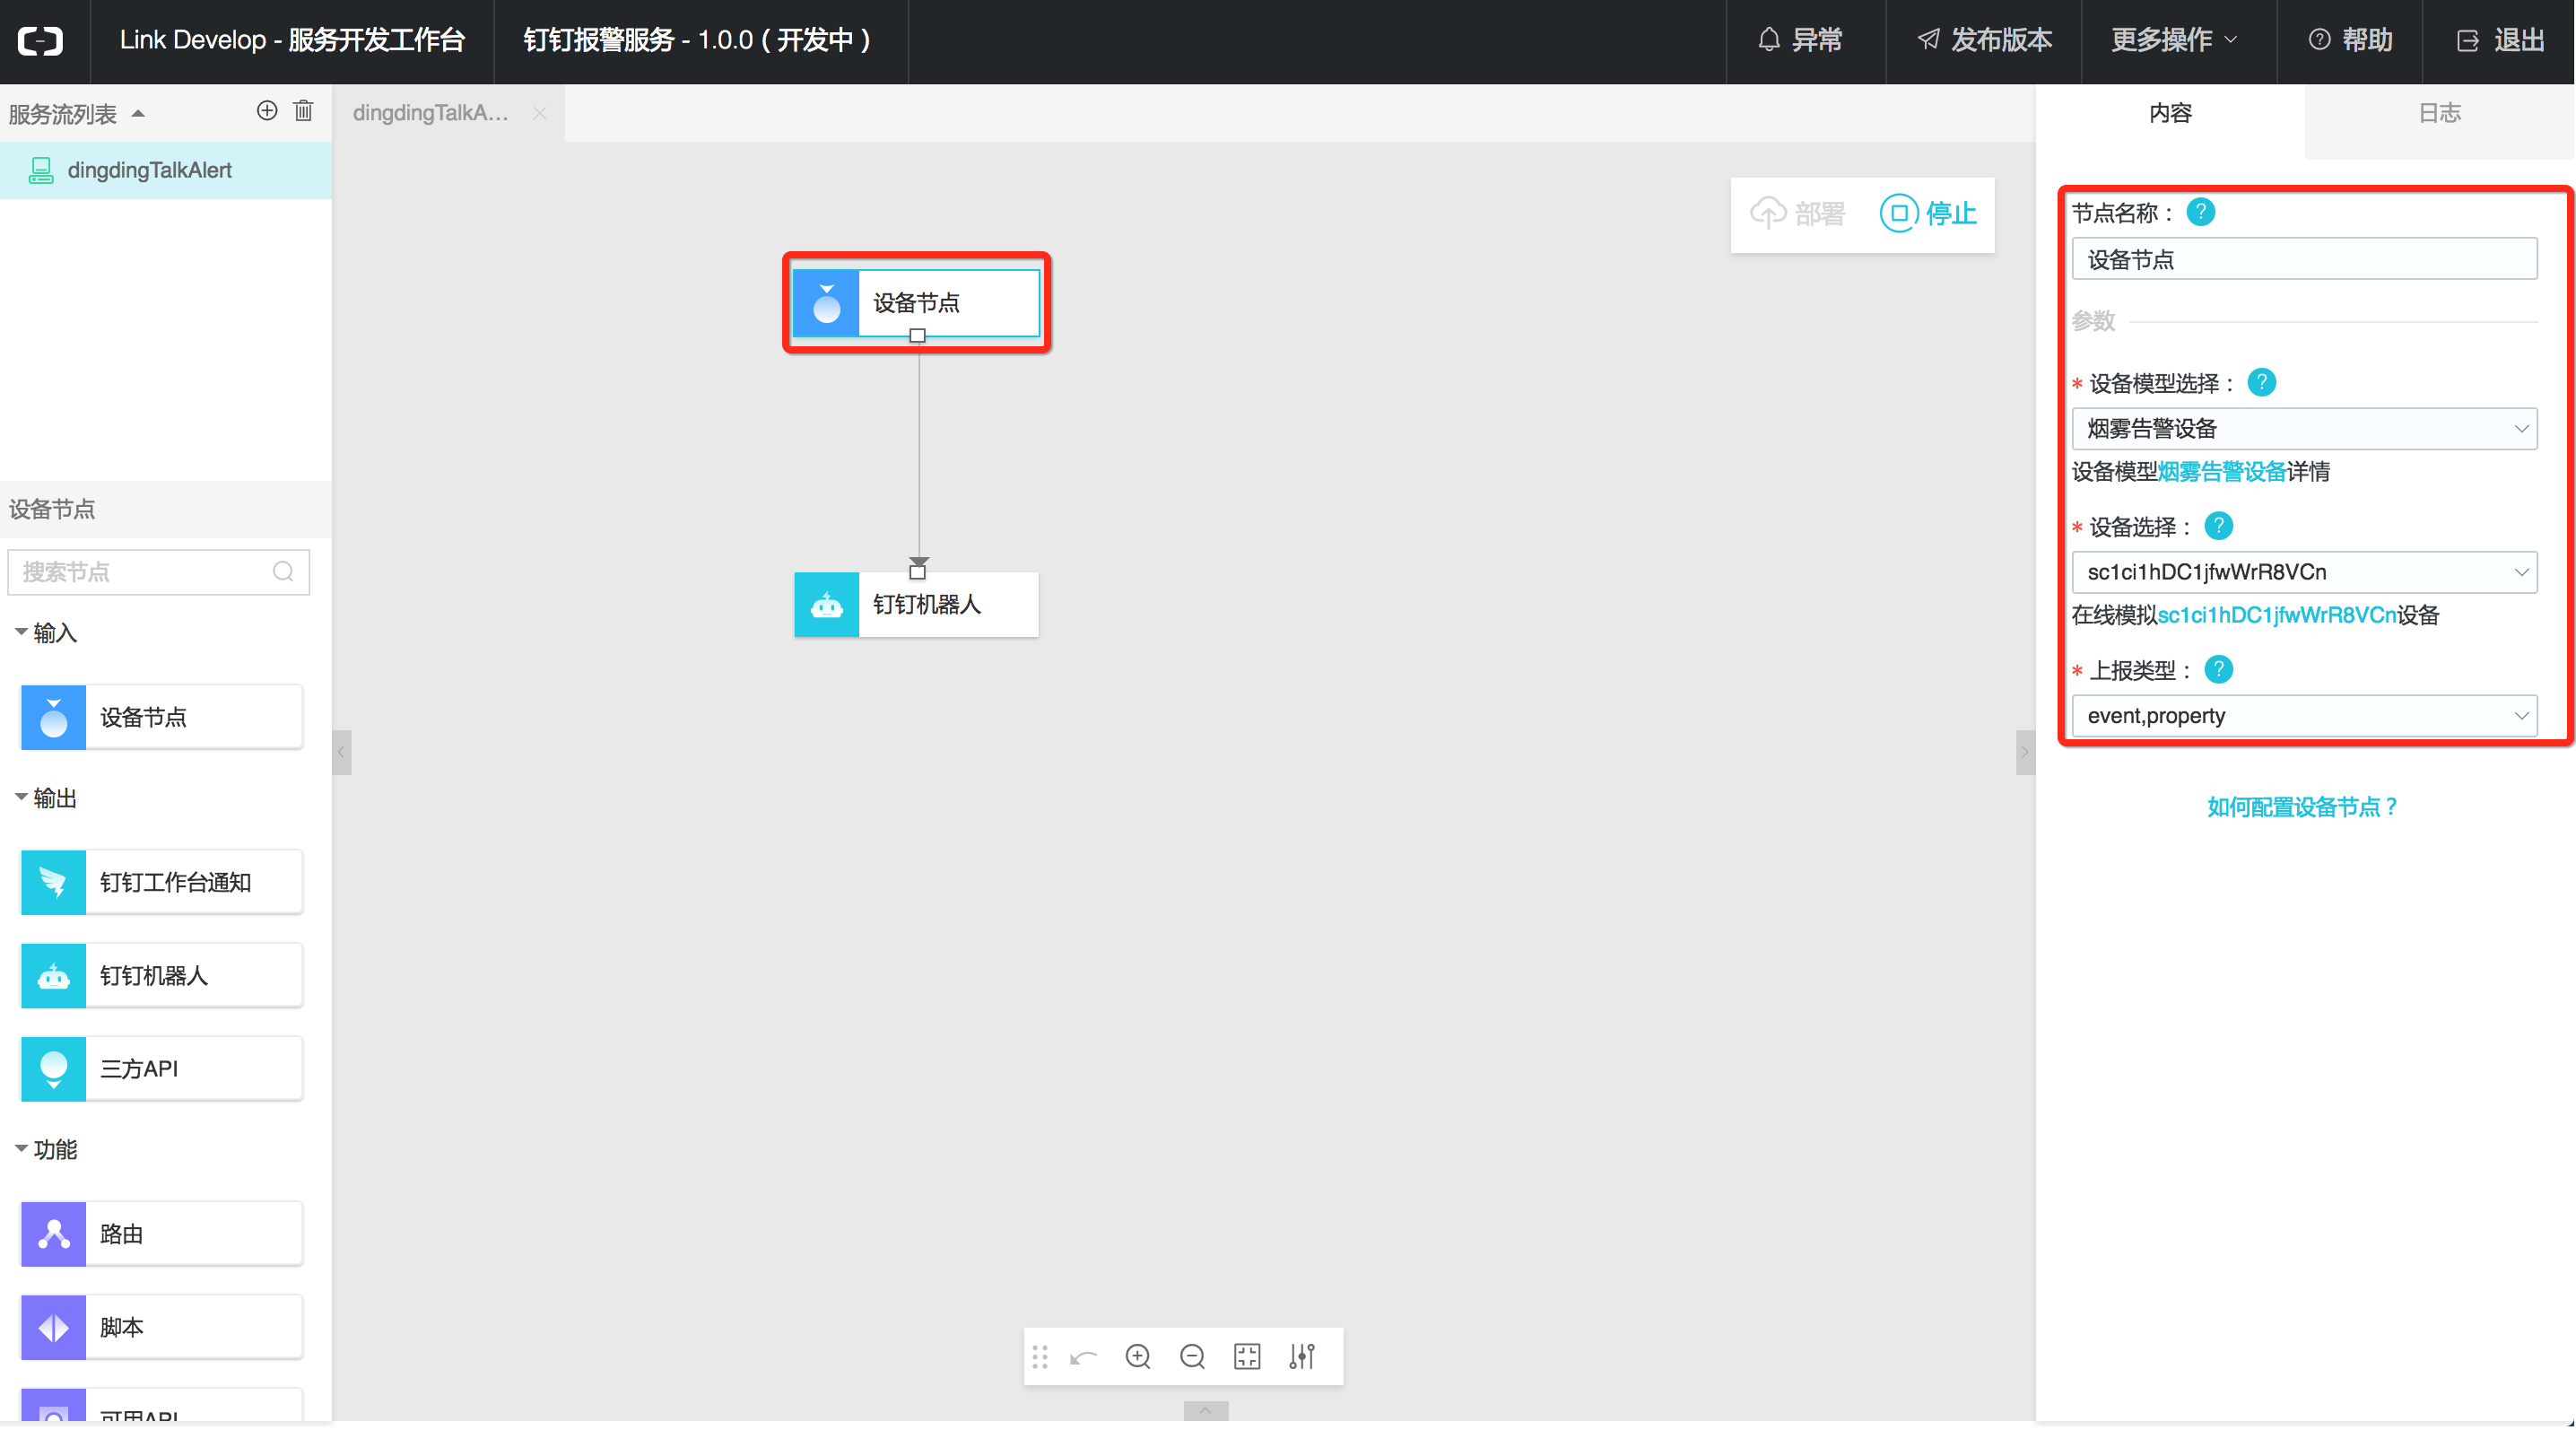
Task: Click the 钉钉报警服务 - 1.0.0 title
Action: (x=698, y=40)
